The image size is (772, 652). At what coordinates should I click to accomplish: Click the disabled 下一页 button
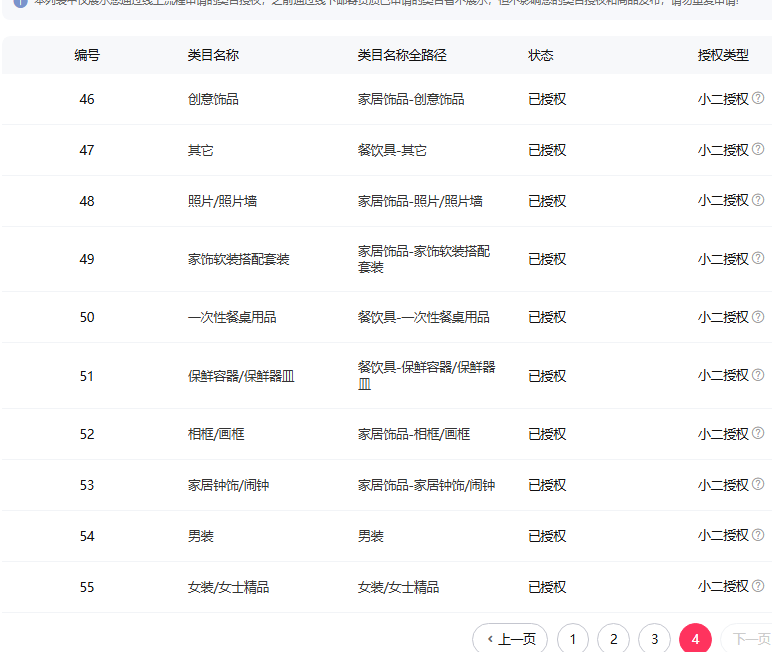[748, 639]
